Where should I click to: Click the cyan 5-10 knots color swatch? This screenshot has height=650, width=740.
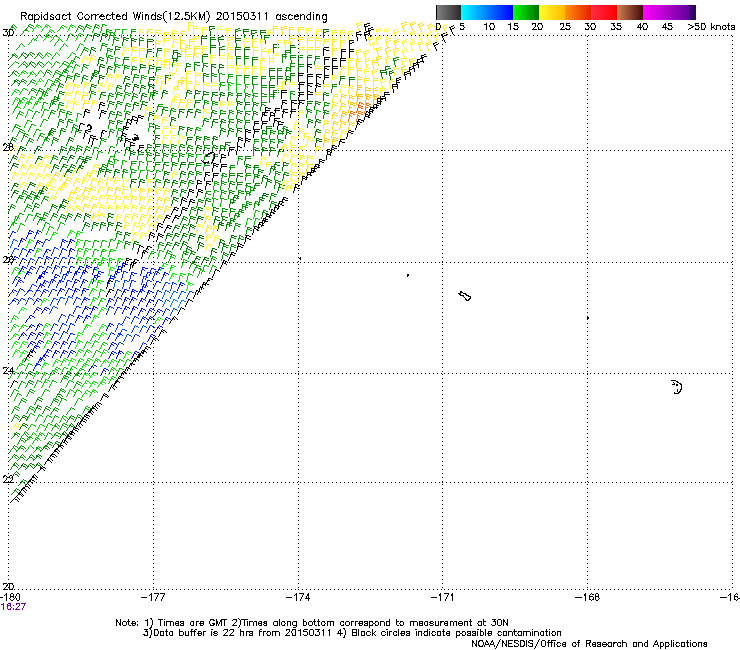[474, 12]
